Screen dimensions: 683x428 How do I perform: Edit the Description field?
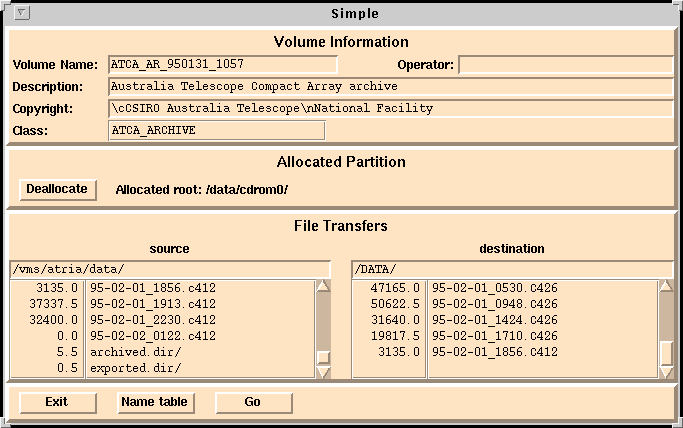[x=390, y=87]
